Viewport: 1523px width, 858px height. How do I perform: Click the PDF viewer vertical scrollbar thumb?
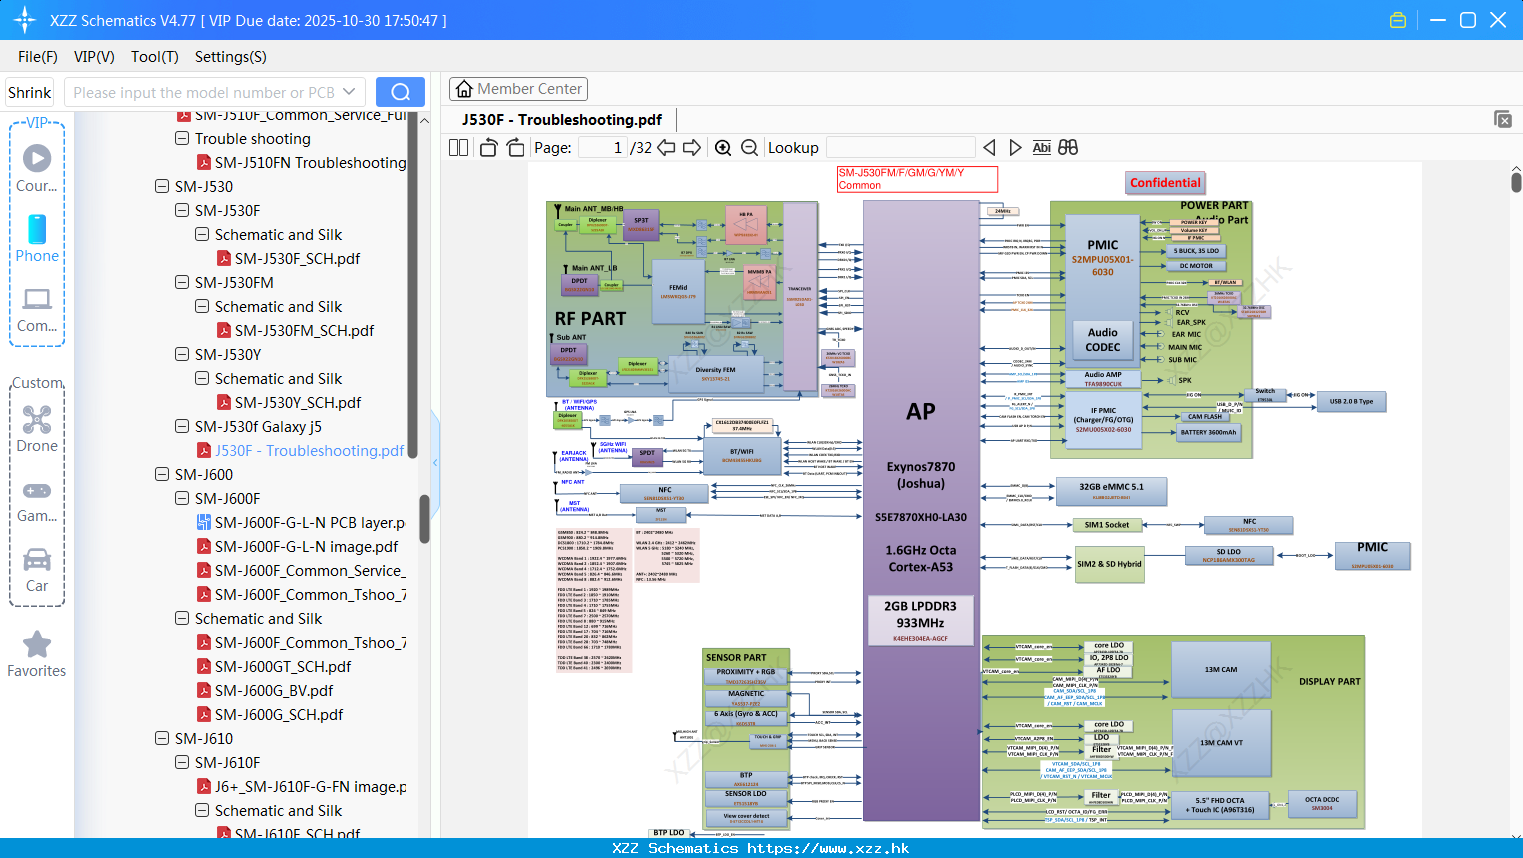pos(1516,182)
